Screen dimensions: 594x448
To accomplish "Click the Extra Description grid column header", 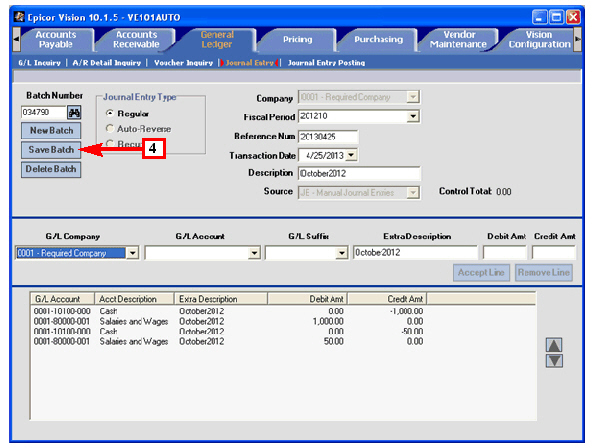I will click(x=221, y=299).
